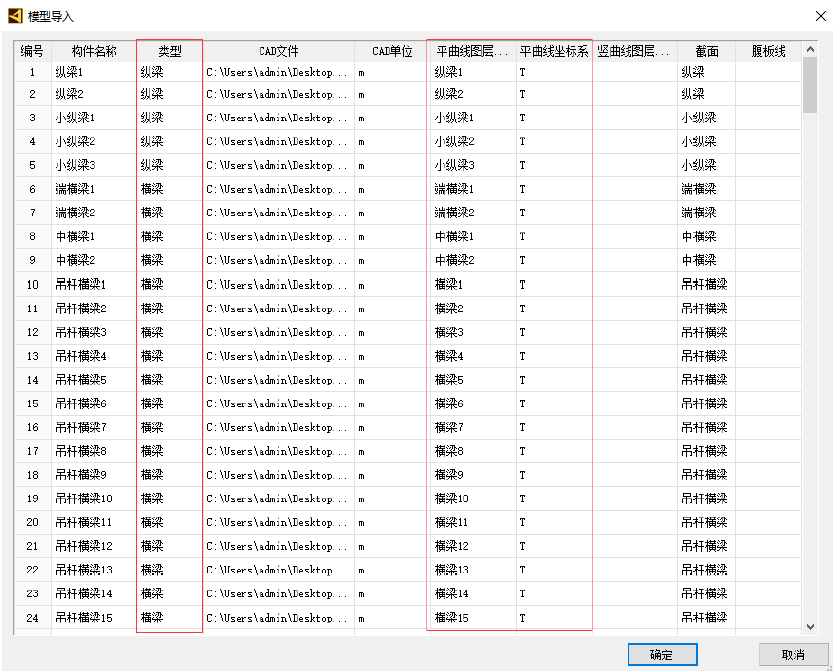Click the CAD单位 m cell in row 20
This screenshot has height=671, width=833.
393,522
